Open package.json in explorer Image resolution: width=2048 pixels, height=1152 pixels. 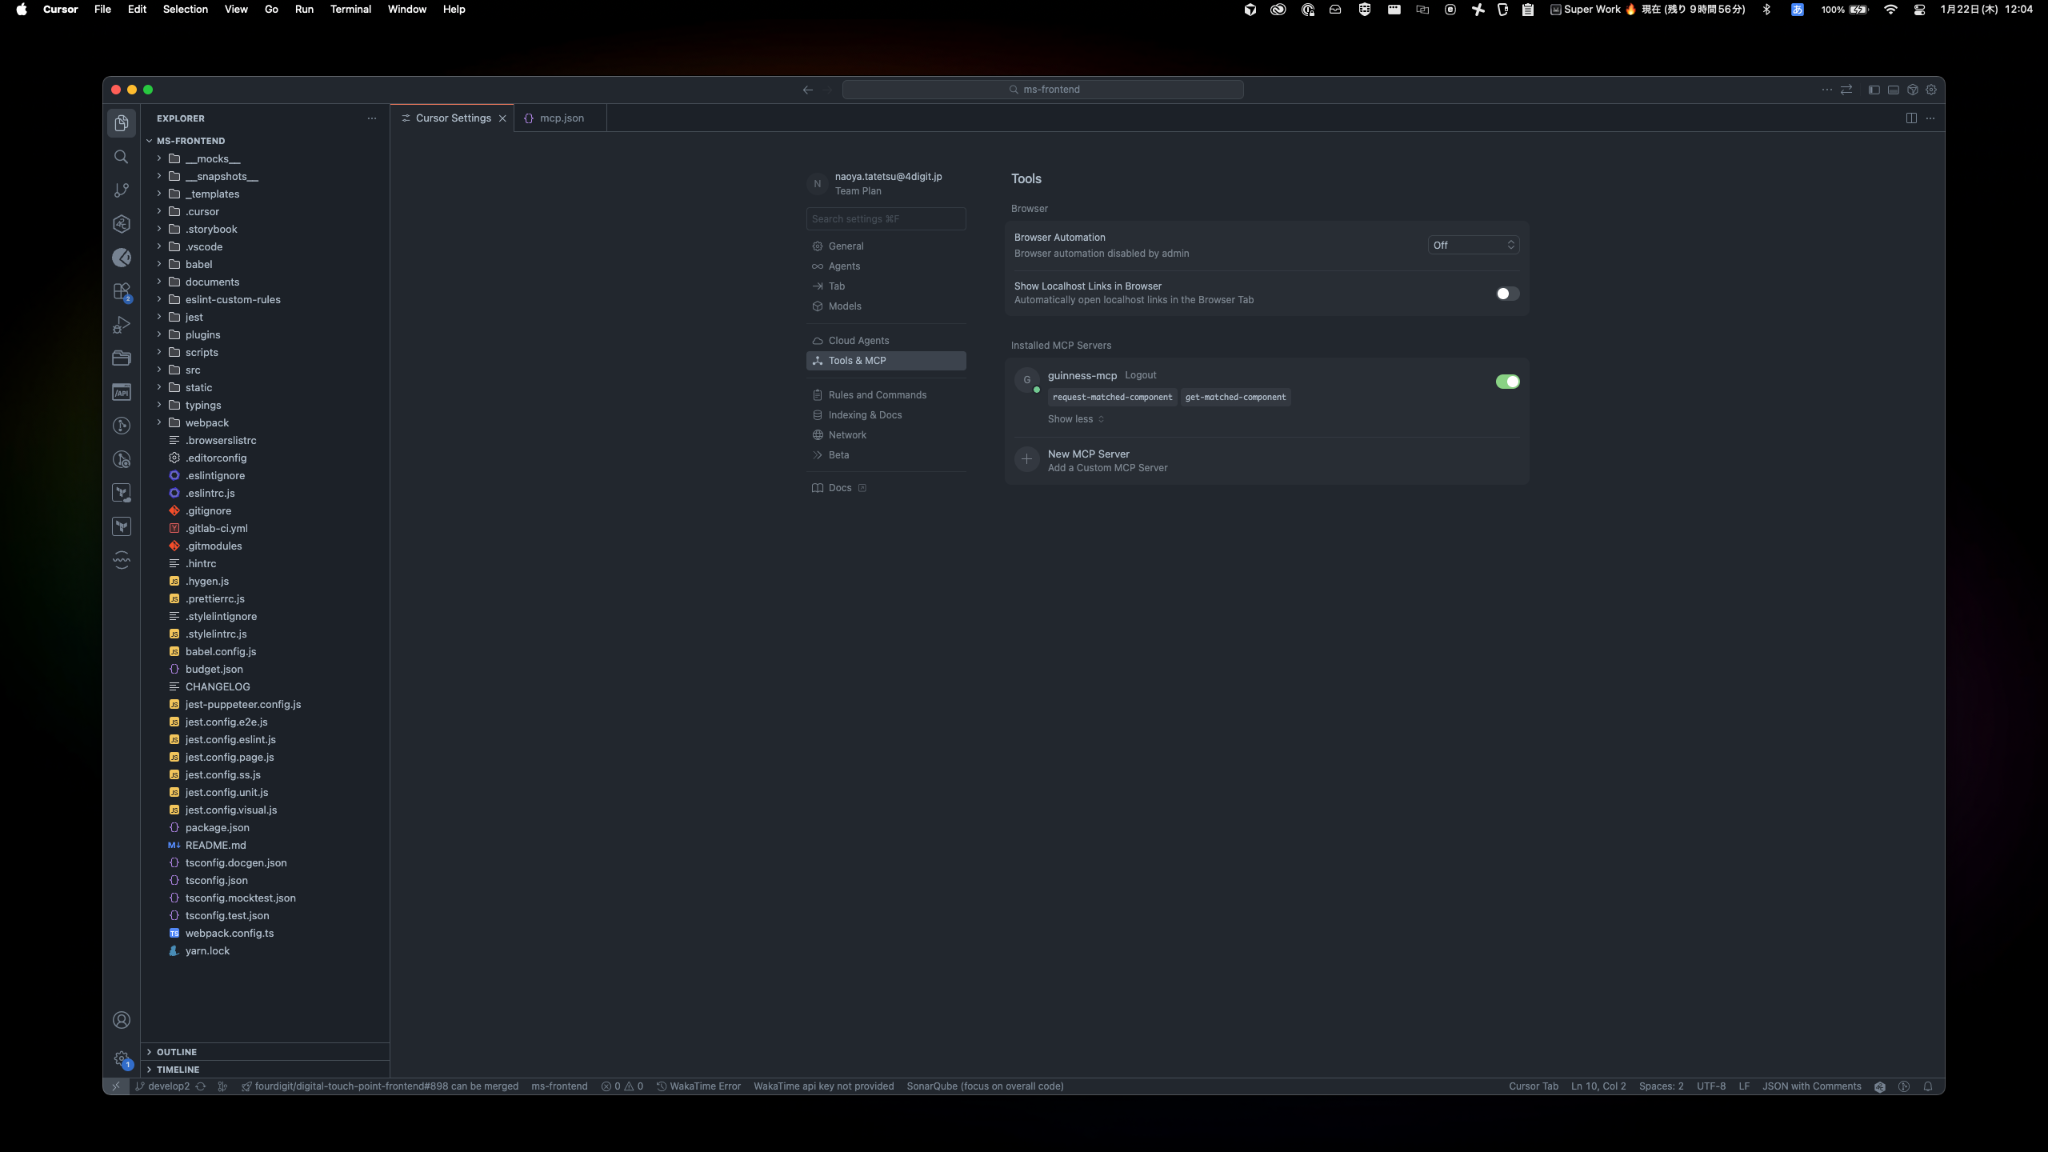(217, 828)
